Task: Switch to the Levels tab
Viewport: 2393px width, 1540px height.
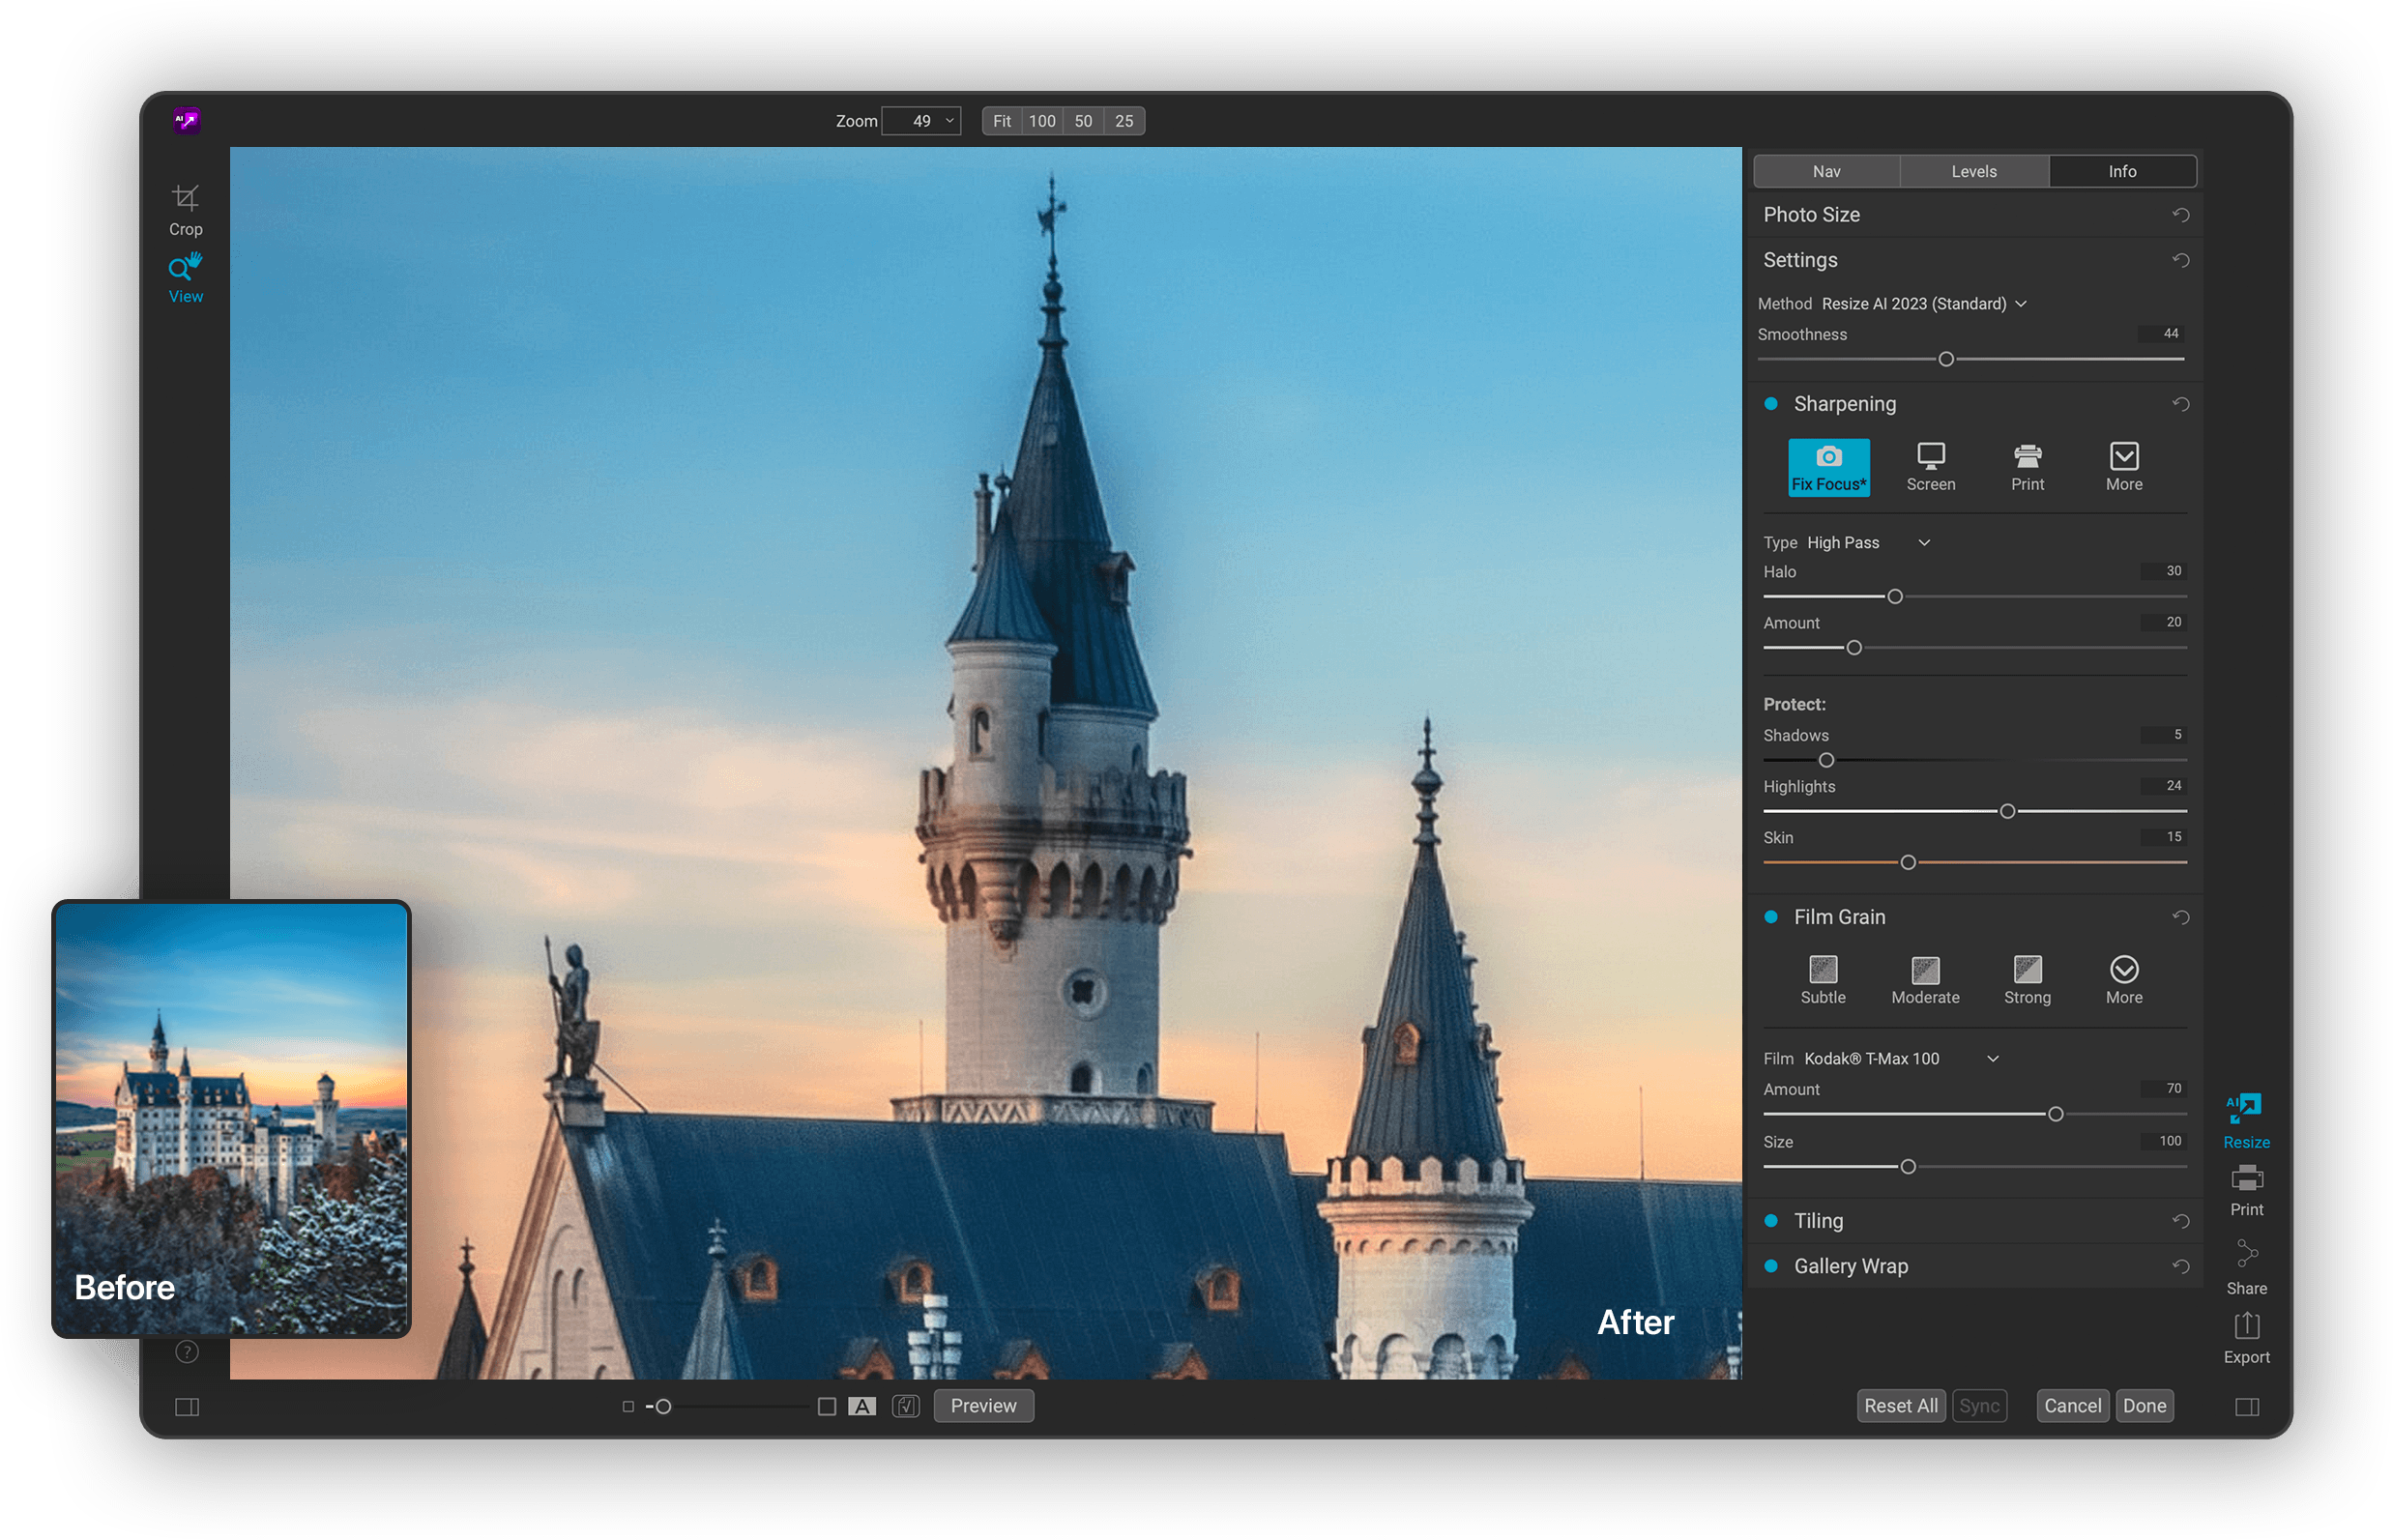Action: point(1973,171)
